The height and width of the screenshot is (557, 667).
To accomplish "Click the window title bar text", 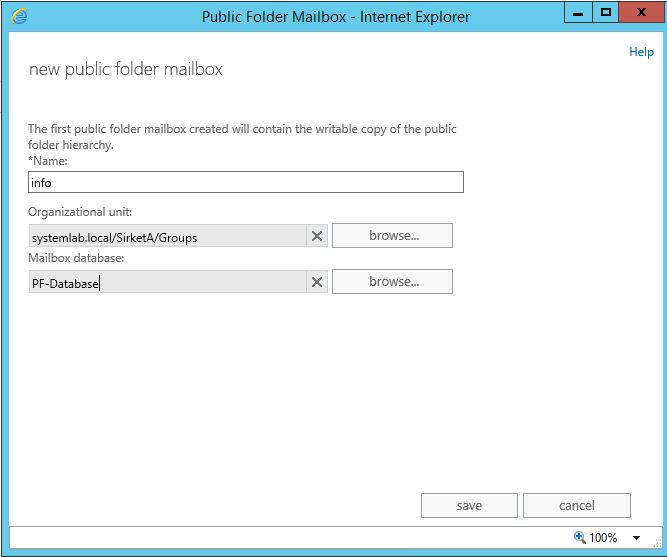I will 335,16.
